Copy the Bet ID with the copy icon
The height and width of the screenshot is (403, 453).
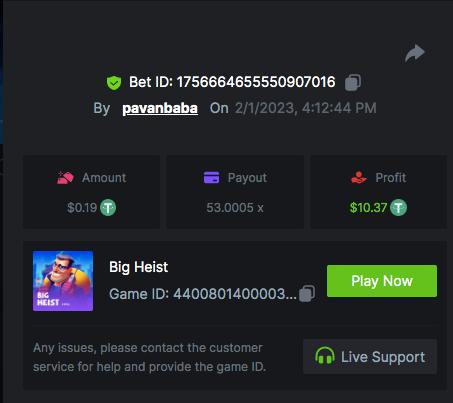(x=353, y=82)
